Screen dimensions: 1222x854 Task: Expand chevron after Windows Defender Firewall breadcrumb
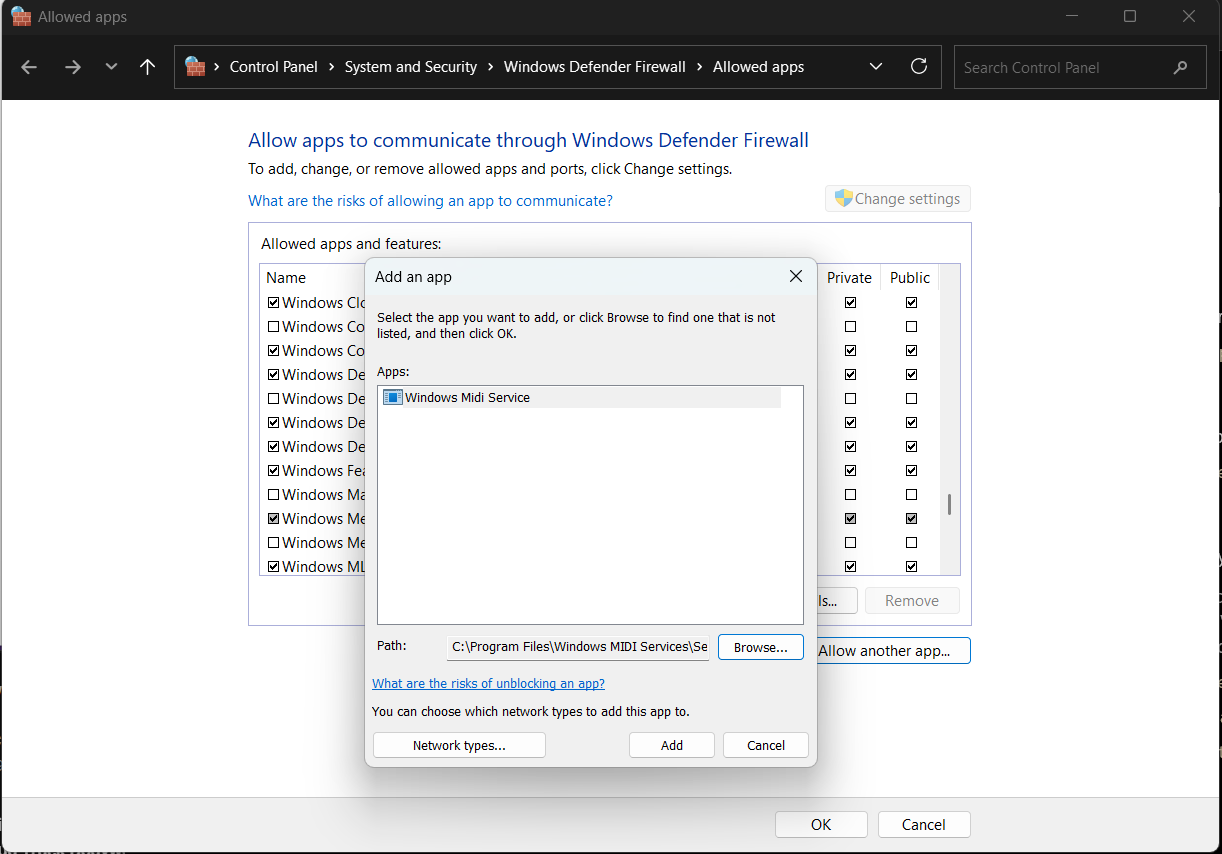[x=699, y=67]
